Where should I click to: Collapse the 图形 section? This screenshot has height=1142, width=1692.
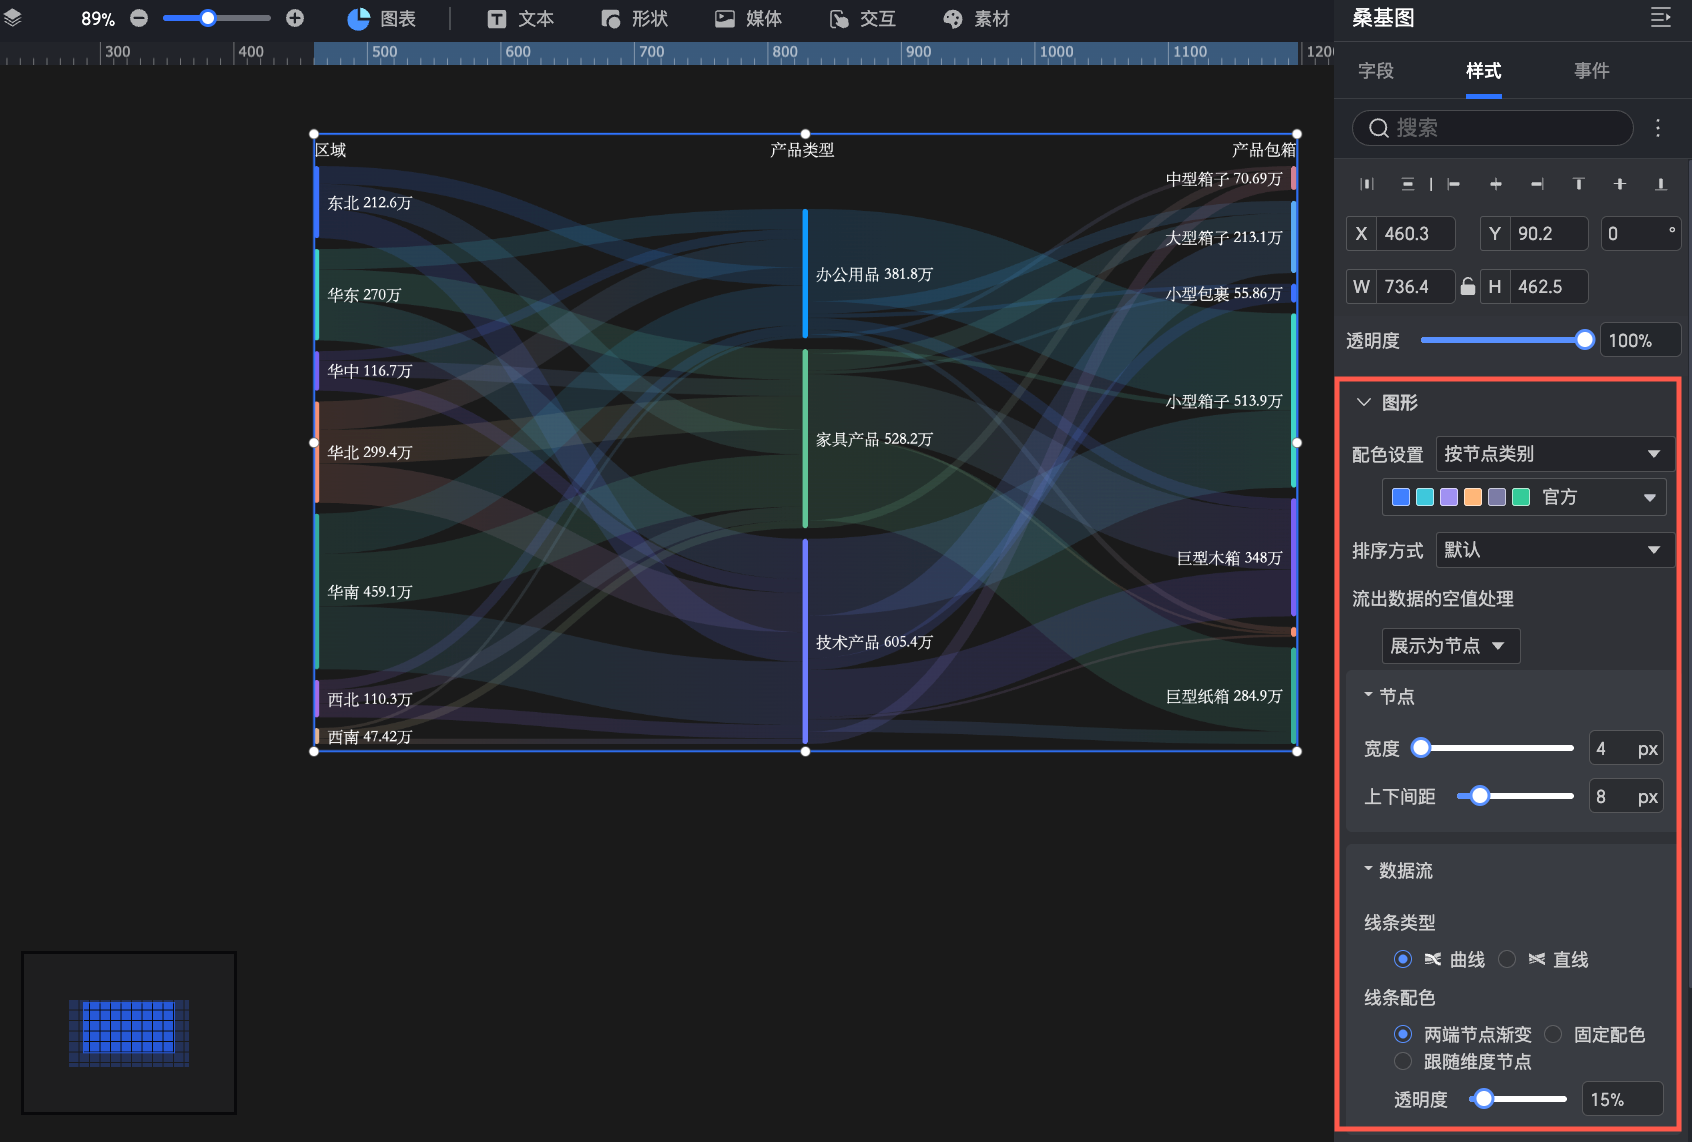tap(1363, 402)
